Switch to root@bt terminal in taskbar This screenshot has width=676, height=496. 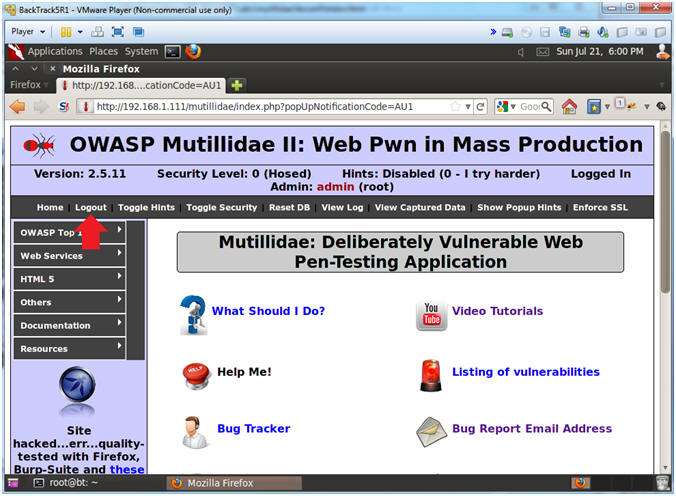(67, 483)
